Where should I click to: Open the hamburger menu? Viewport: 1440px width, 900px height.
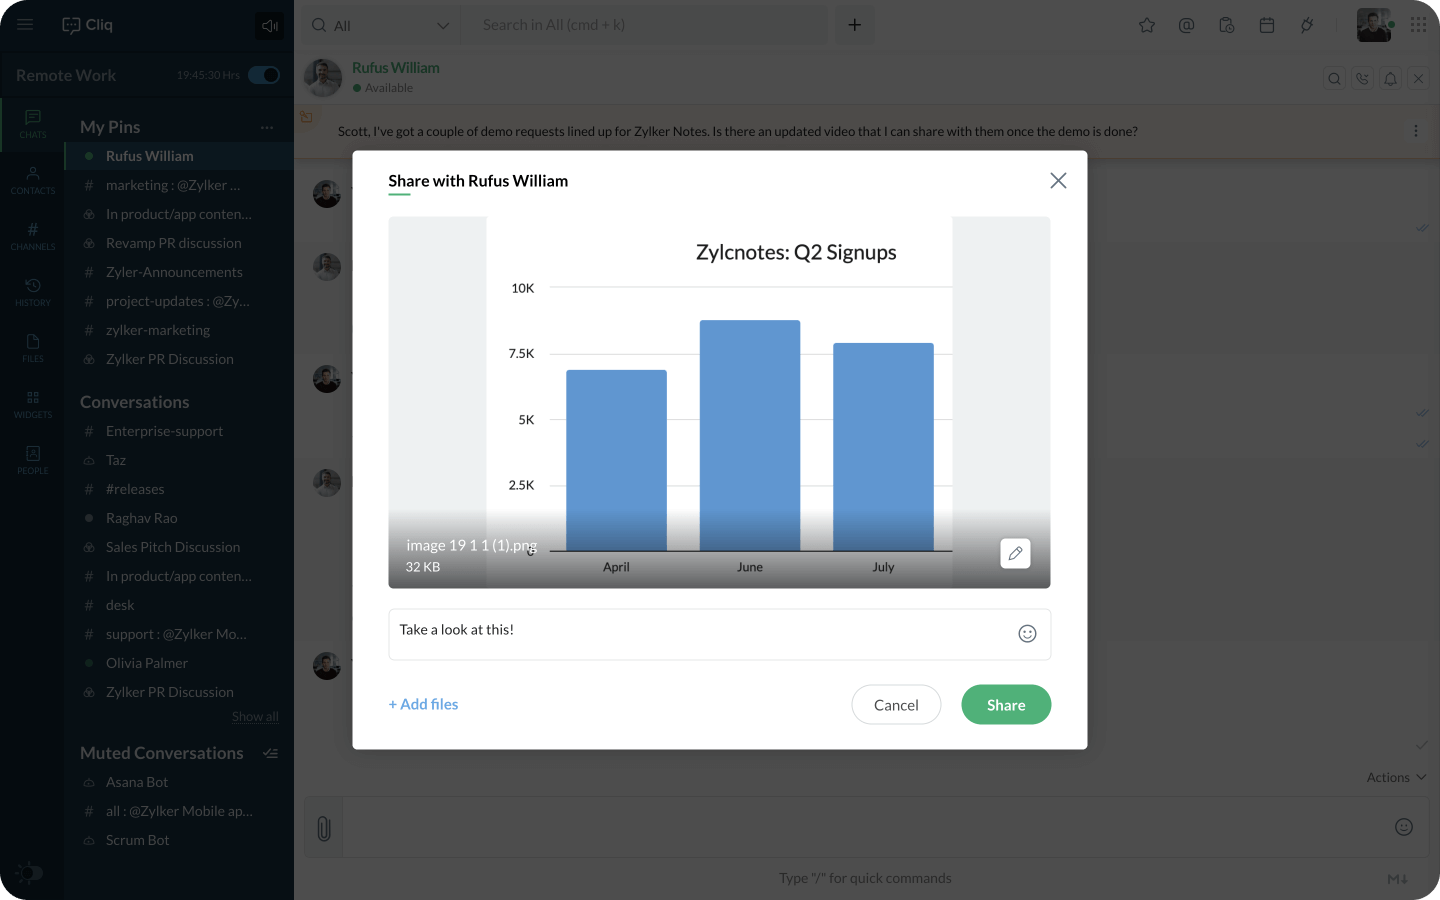(25, 25)
